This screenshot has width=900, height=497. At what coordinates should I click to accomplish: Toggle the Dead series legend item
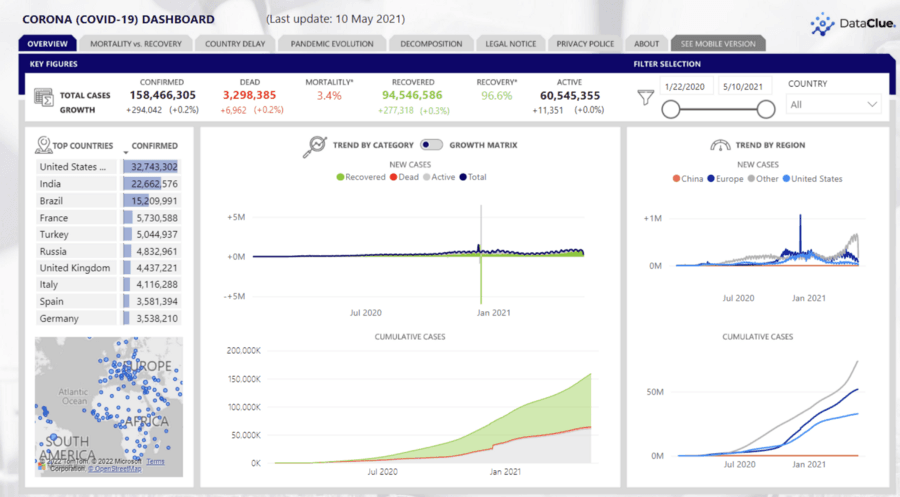404,177
